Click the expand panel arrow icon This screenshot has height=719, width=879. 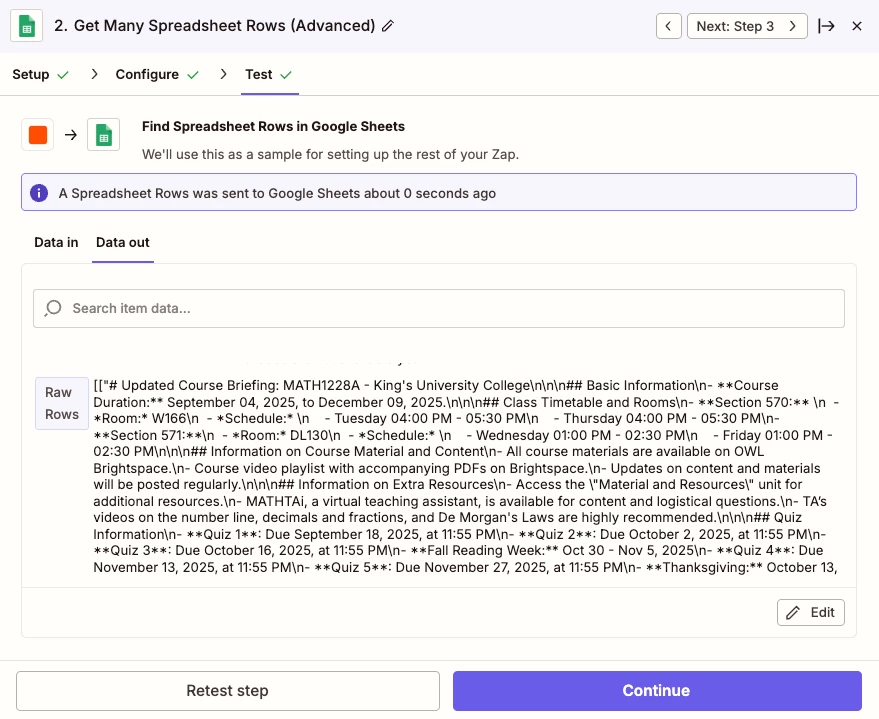(x=826, y=26)
